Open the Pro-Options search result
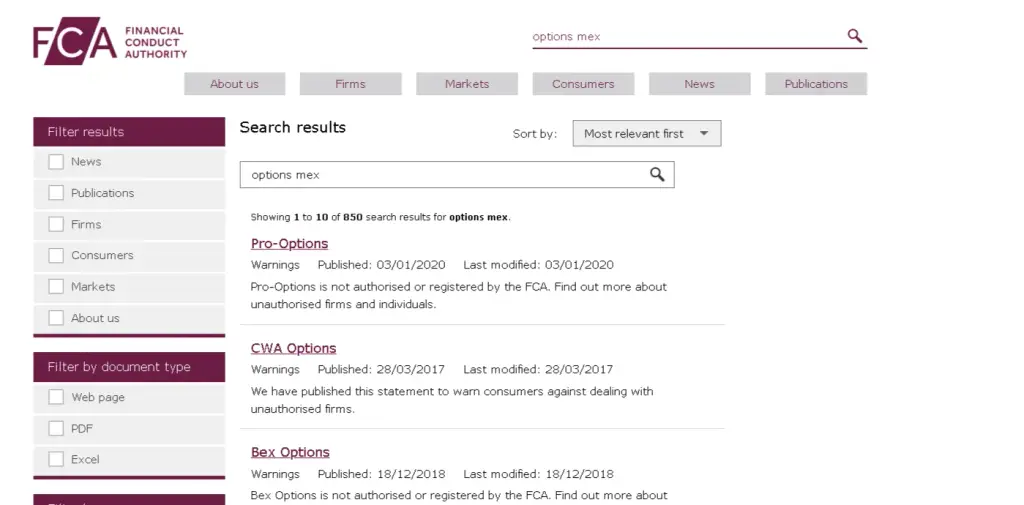The width and height of the screenshot is (1024, 505). tap(289, 244)
